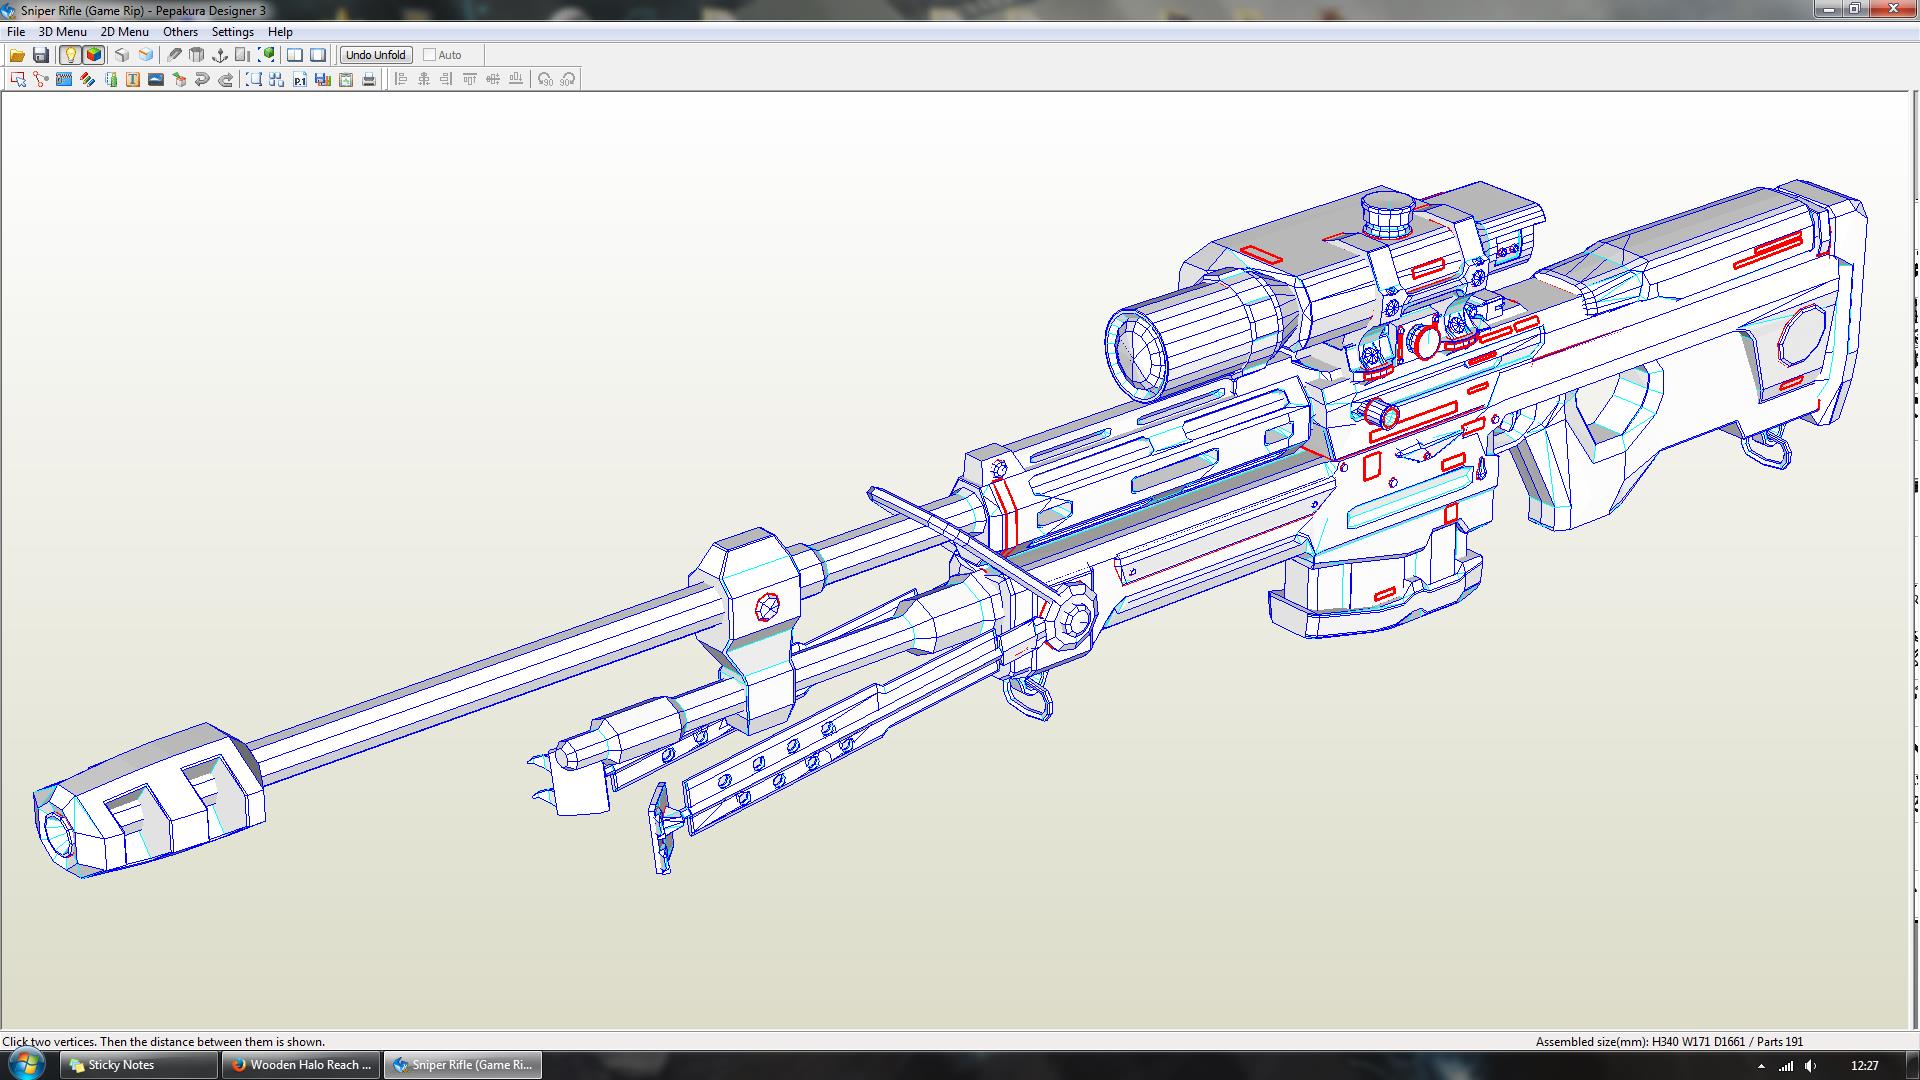
Task: Toggle the colored cube texture display
Action: pyautogui.click(x=94, y=55)
